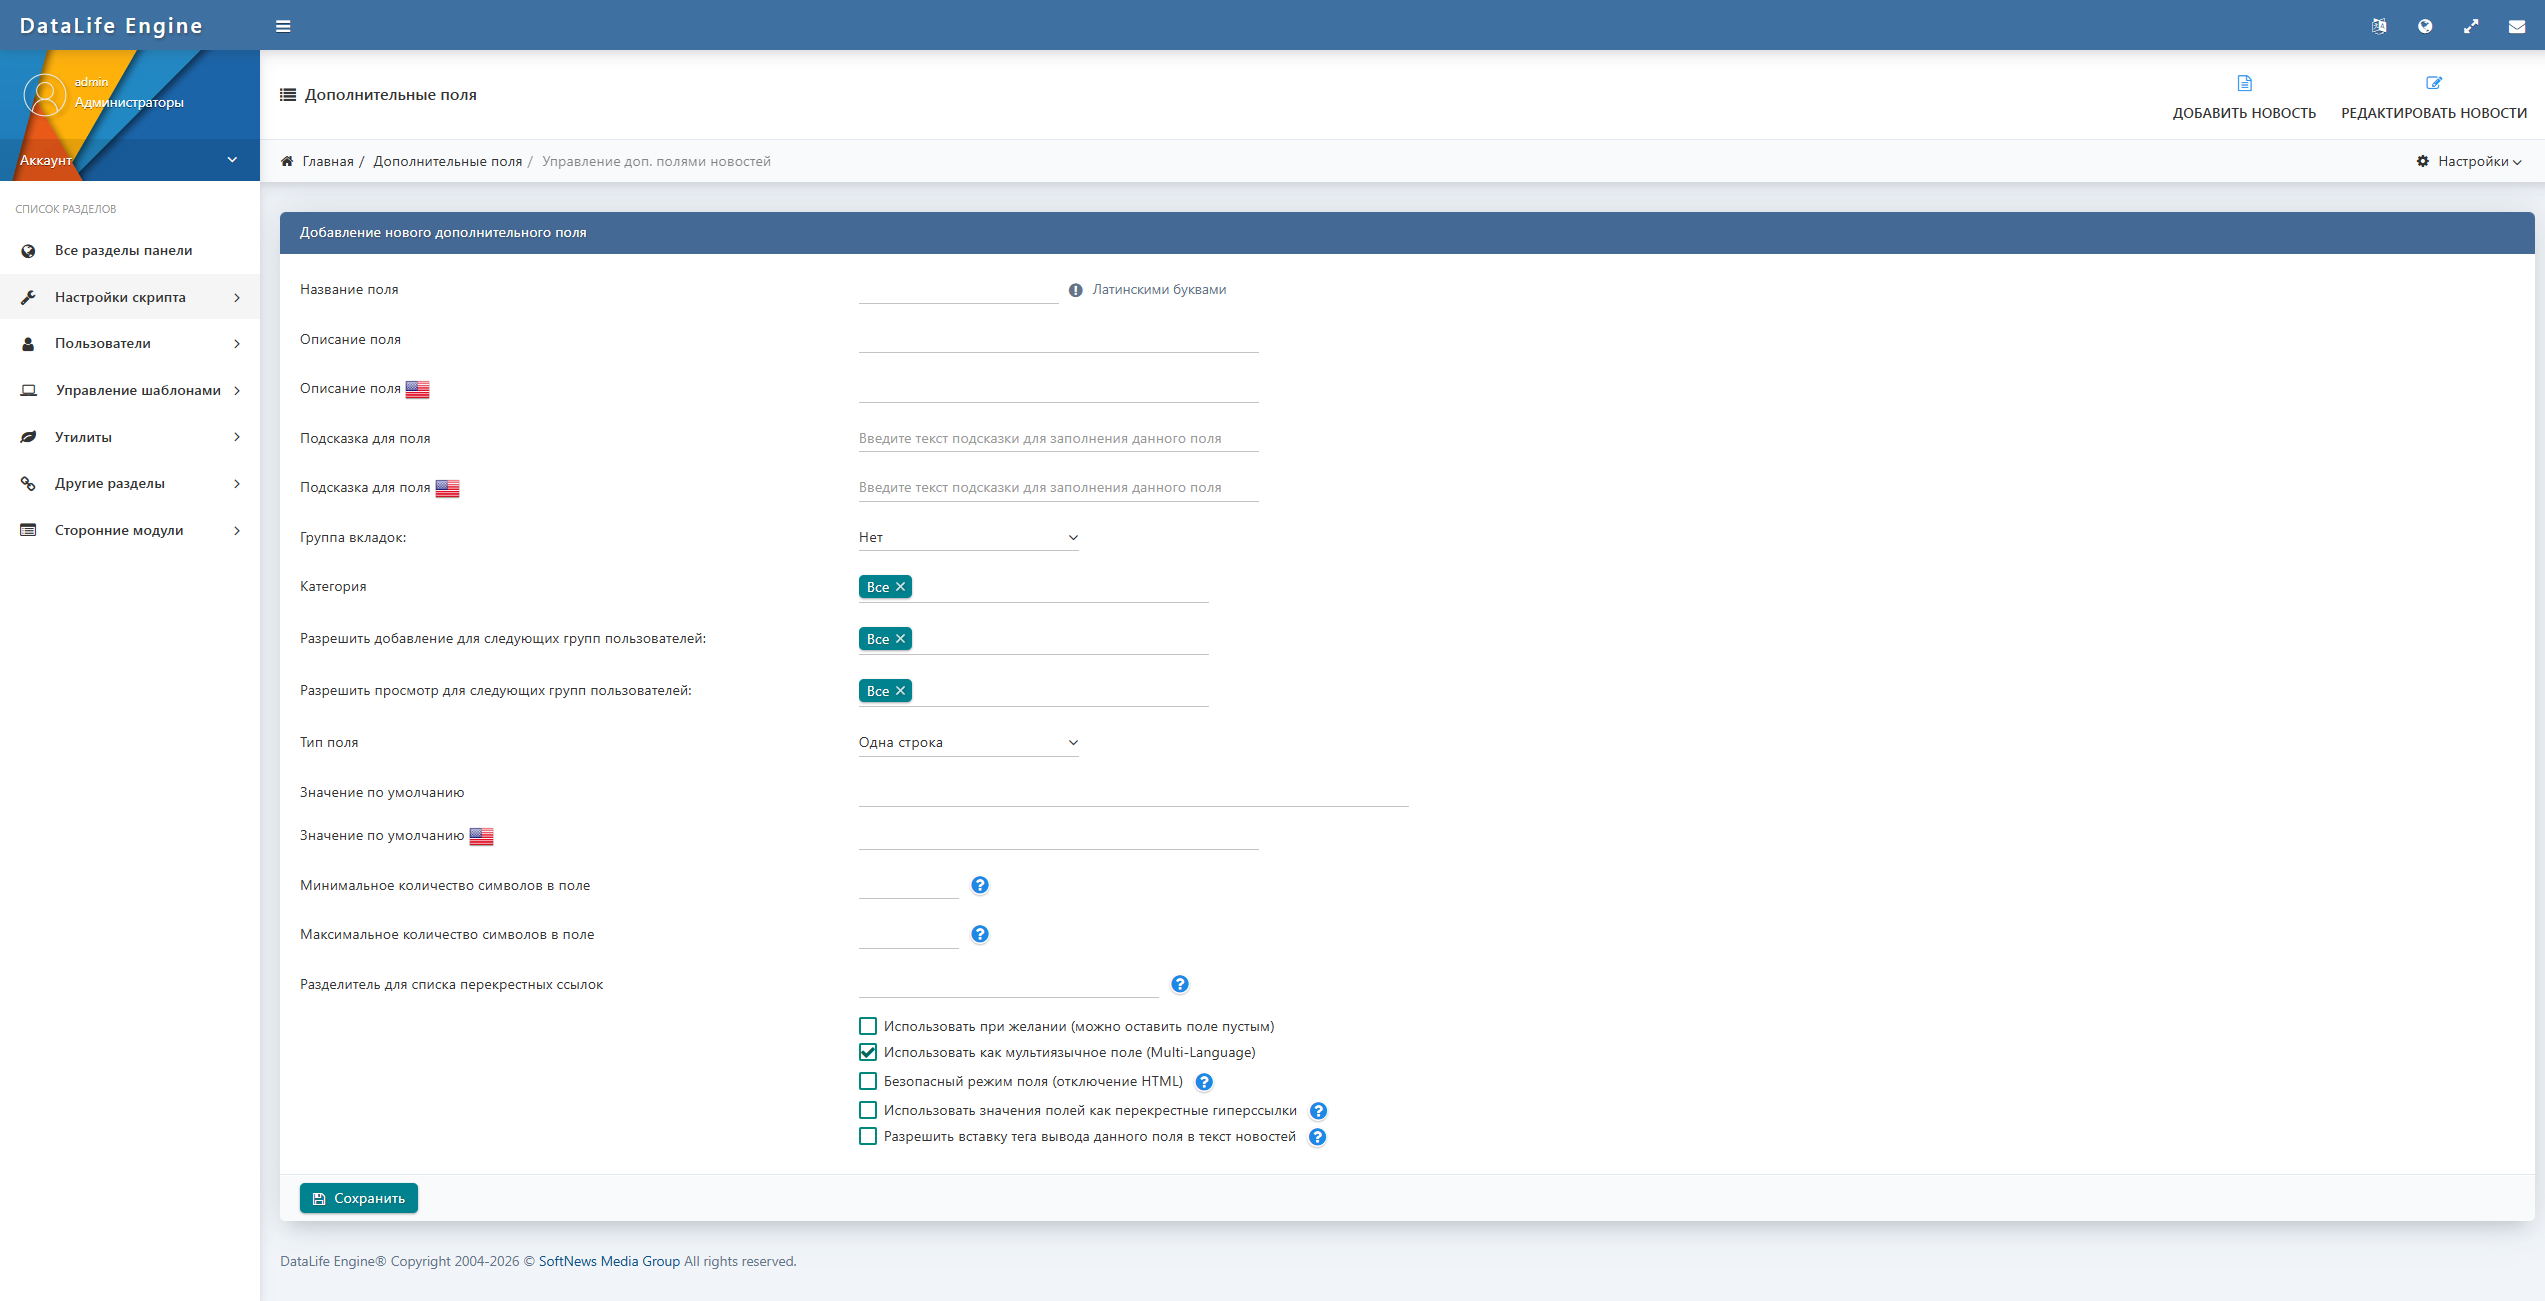Expand the 'Настройки' dropdown in breadcrumb bar
Viewport: 2545px width, 1301px height.
pyautogui.click(x=2470, y=161)
